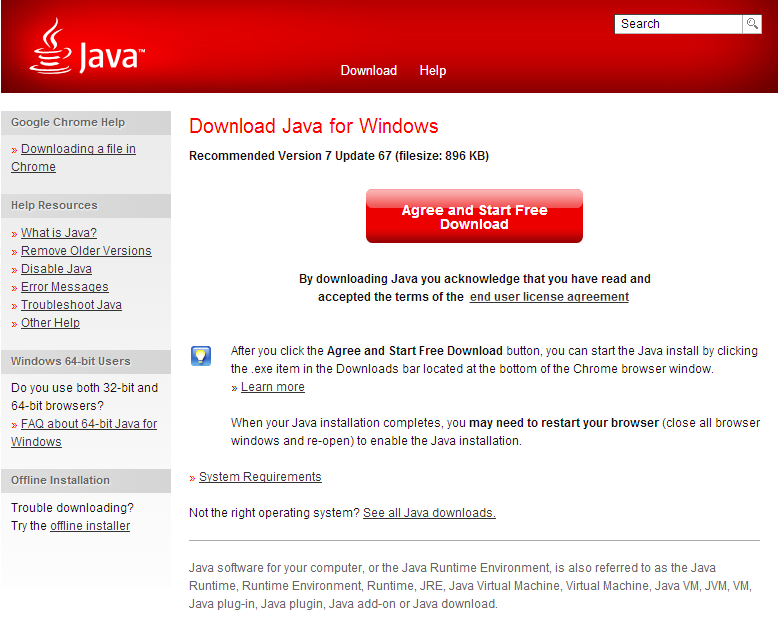Click the Offline Installation section header
Image resolution: width=778 pixels, height=624 pixels.
(x=86, y=481)
